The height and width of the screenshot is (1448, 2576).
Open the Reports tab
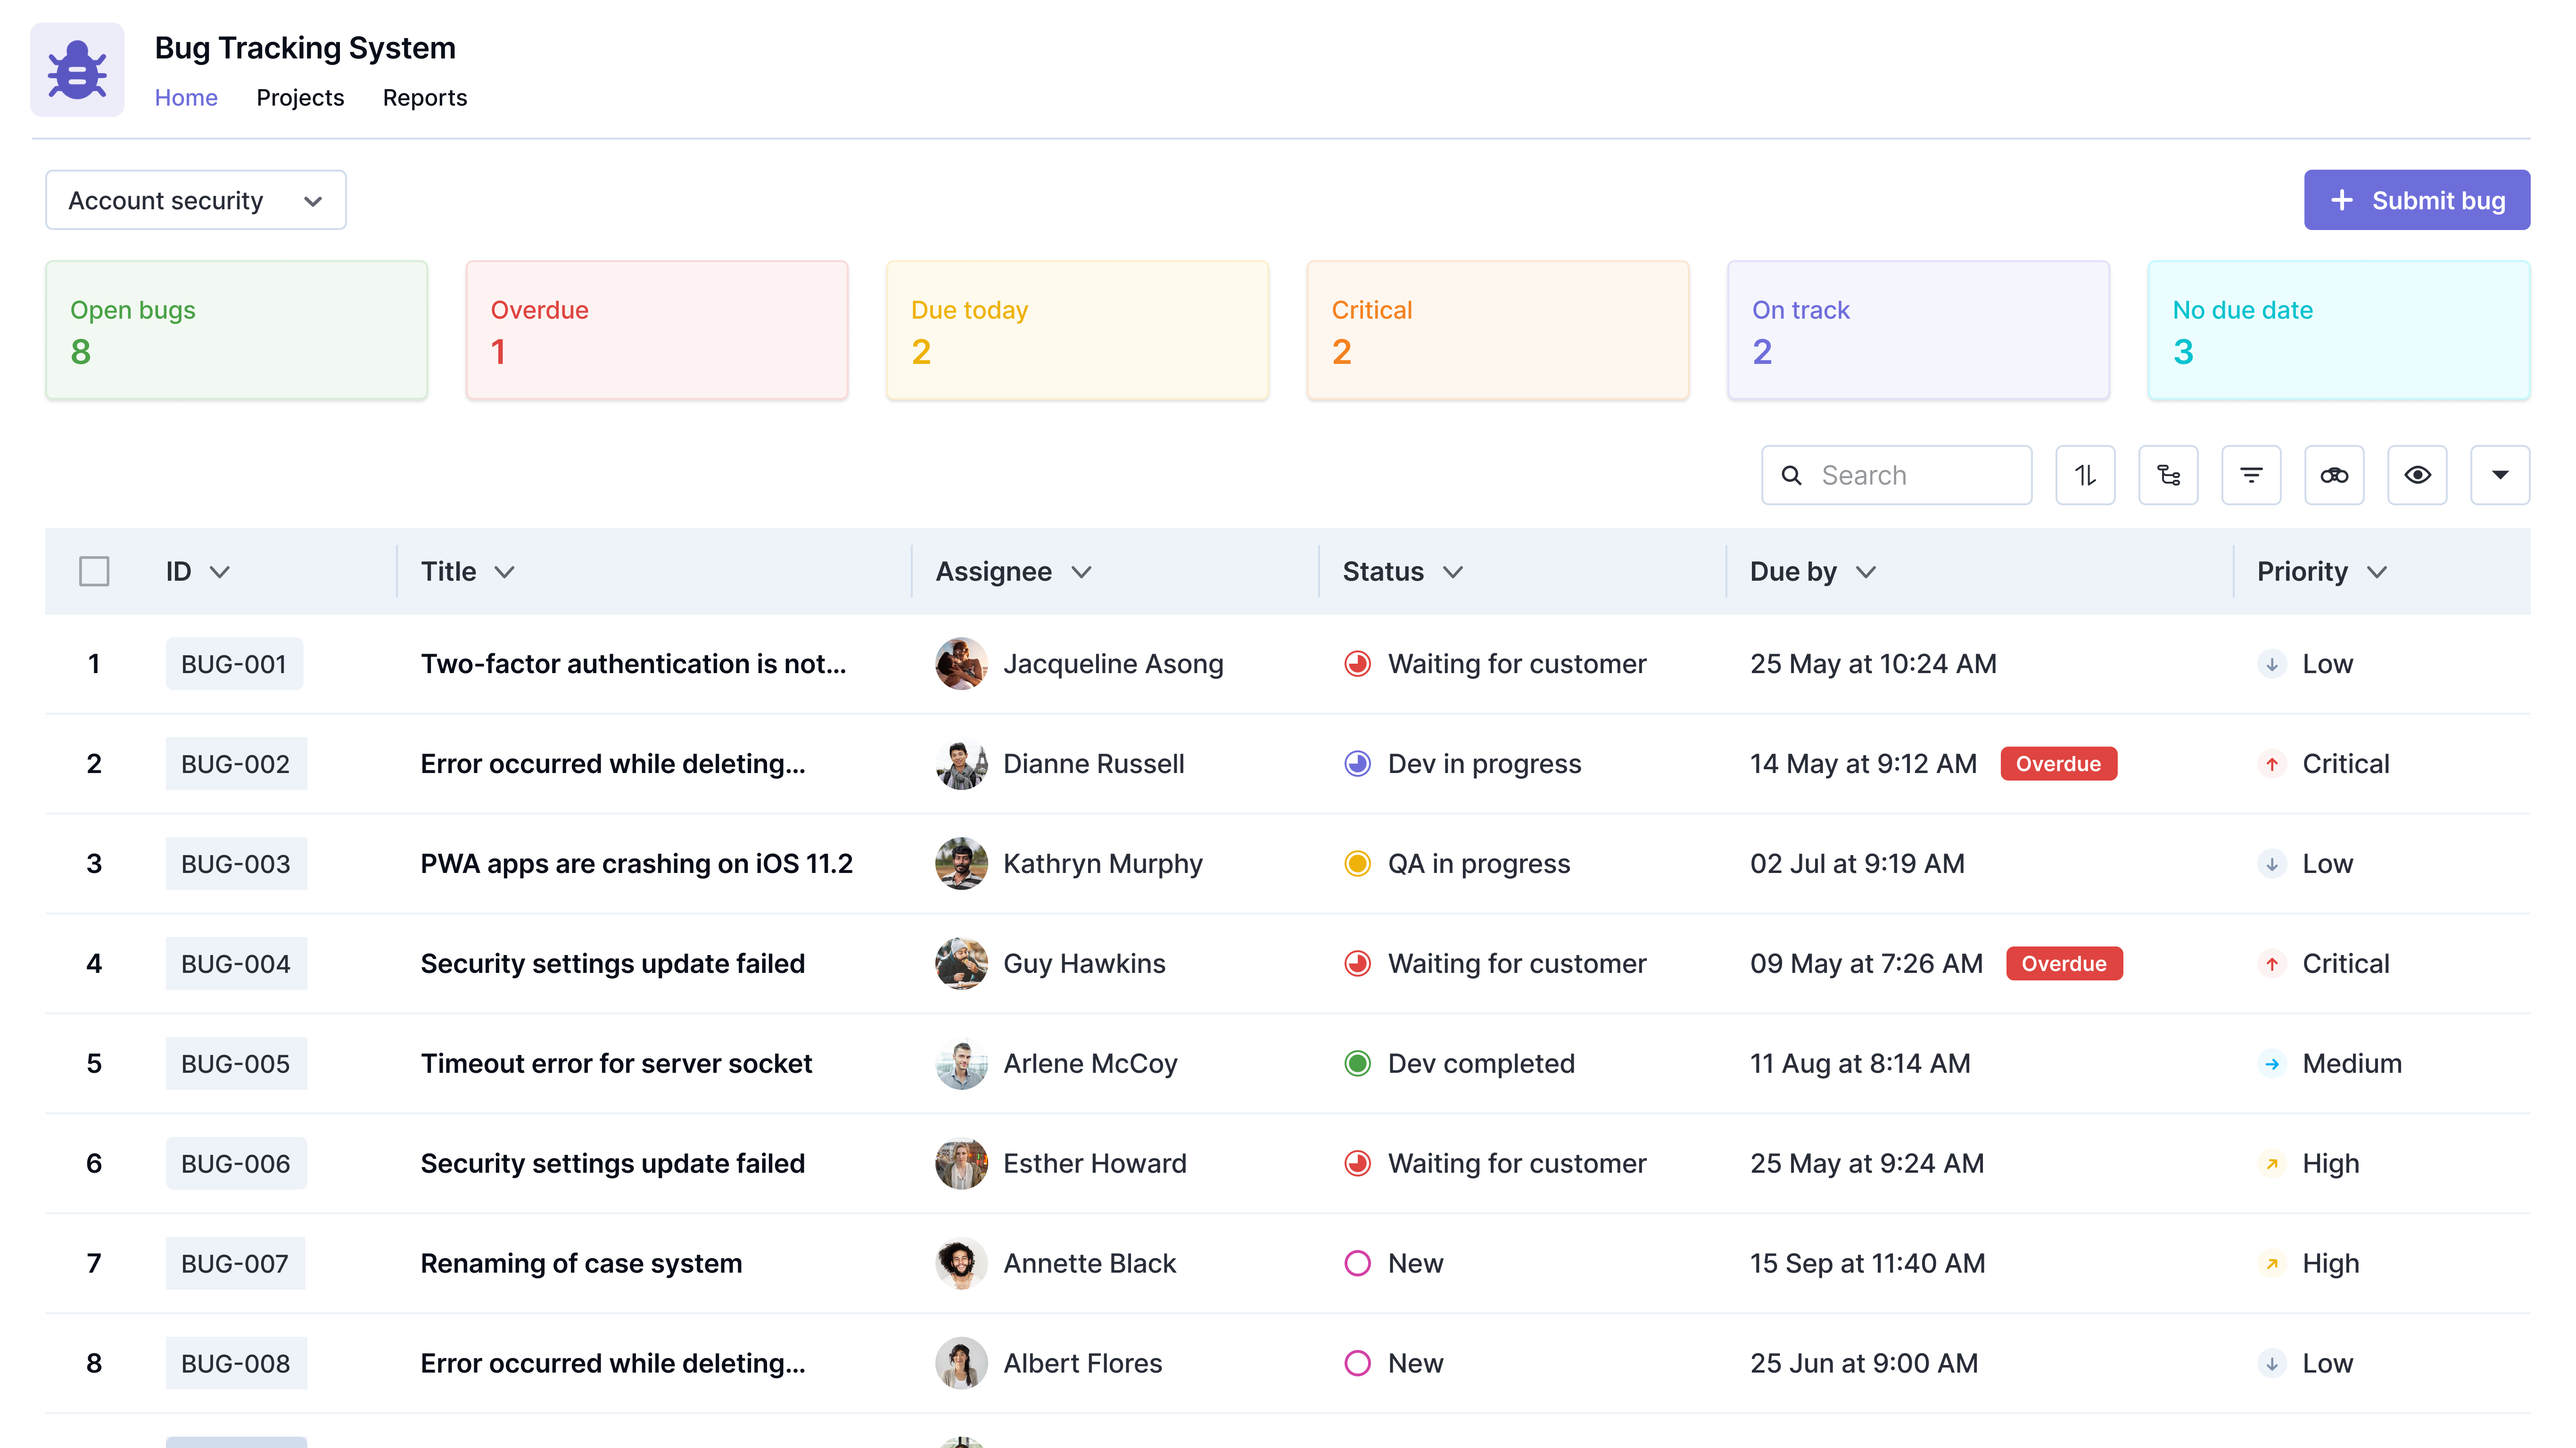tap(425, 98)
